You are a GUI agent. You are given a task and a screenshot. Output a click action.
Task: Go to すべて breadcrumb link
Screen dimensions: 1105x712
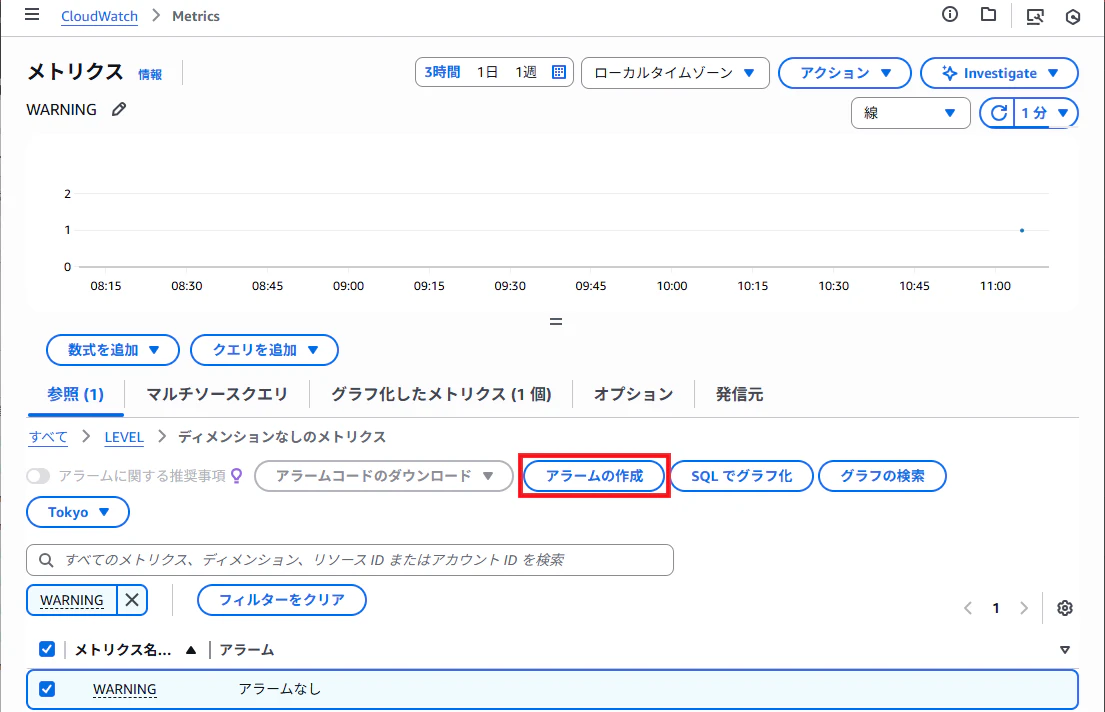48,437
